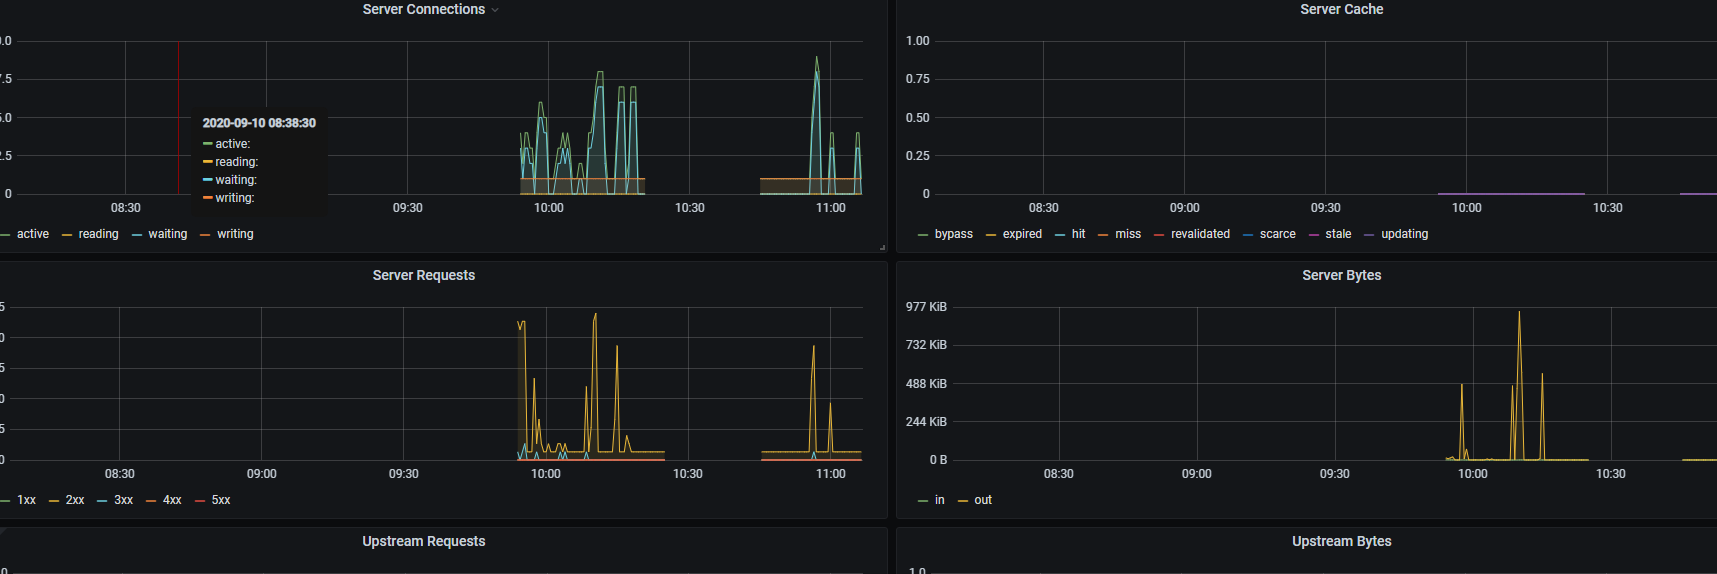Image resolution: width=1717 pixels, height=574 pixels.
Task: Click the color line icon for '5xx' legend
Action: [200, 501]
